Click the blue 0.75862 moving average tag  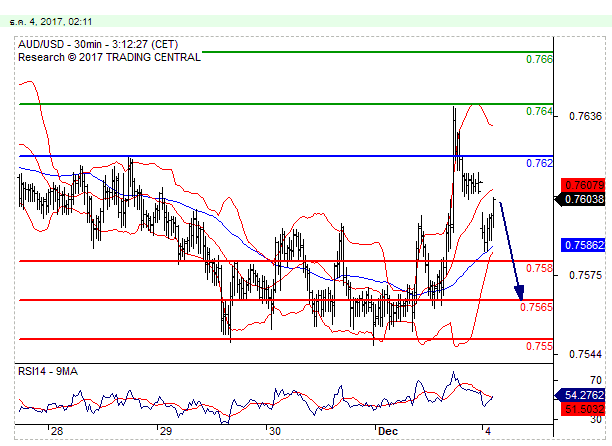tap(583, 245)
